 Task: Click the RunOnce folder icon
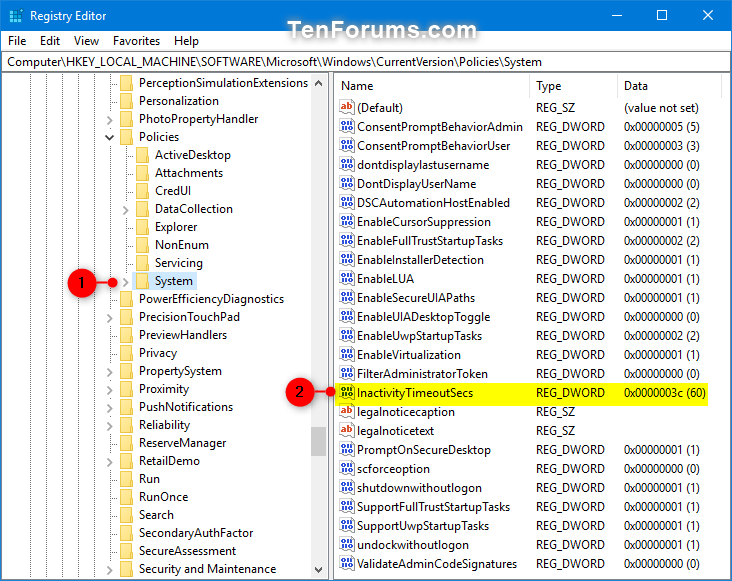click(x=127, y=497)
